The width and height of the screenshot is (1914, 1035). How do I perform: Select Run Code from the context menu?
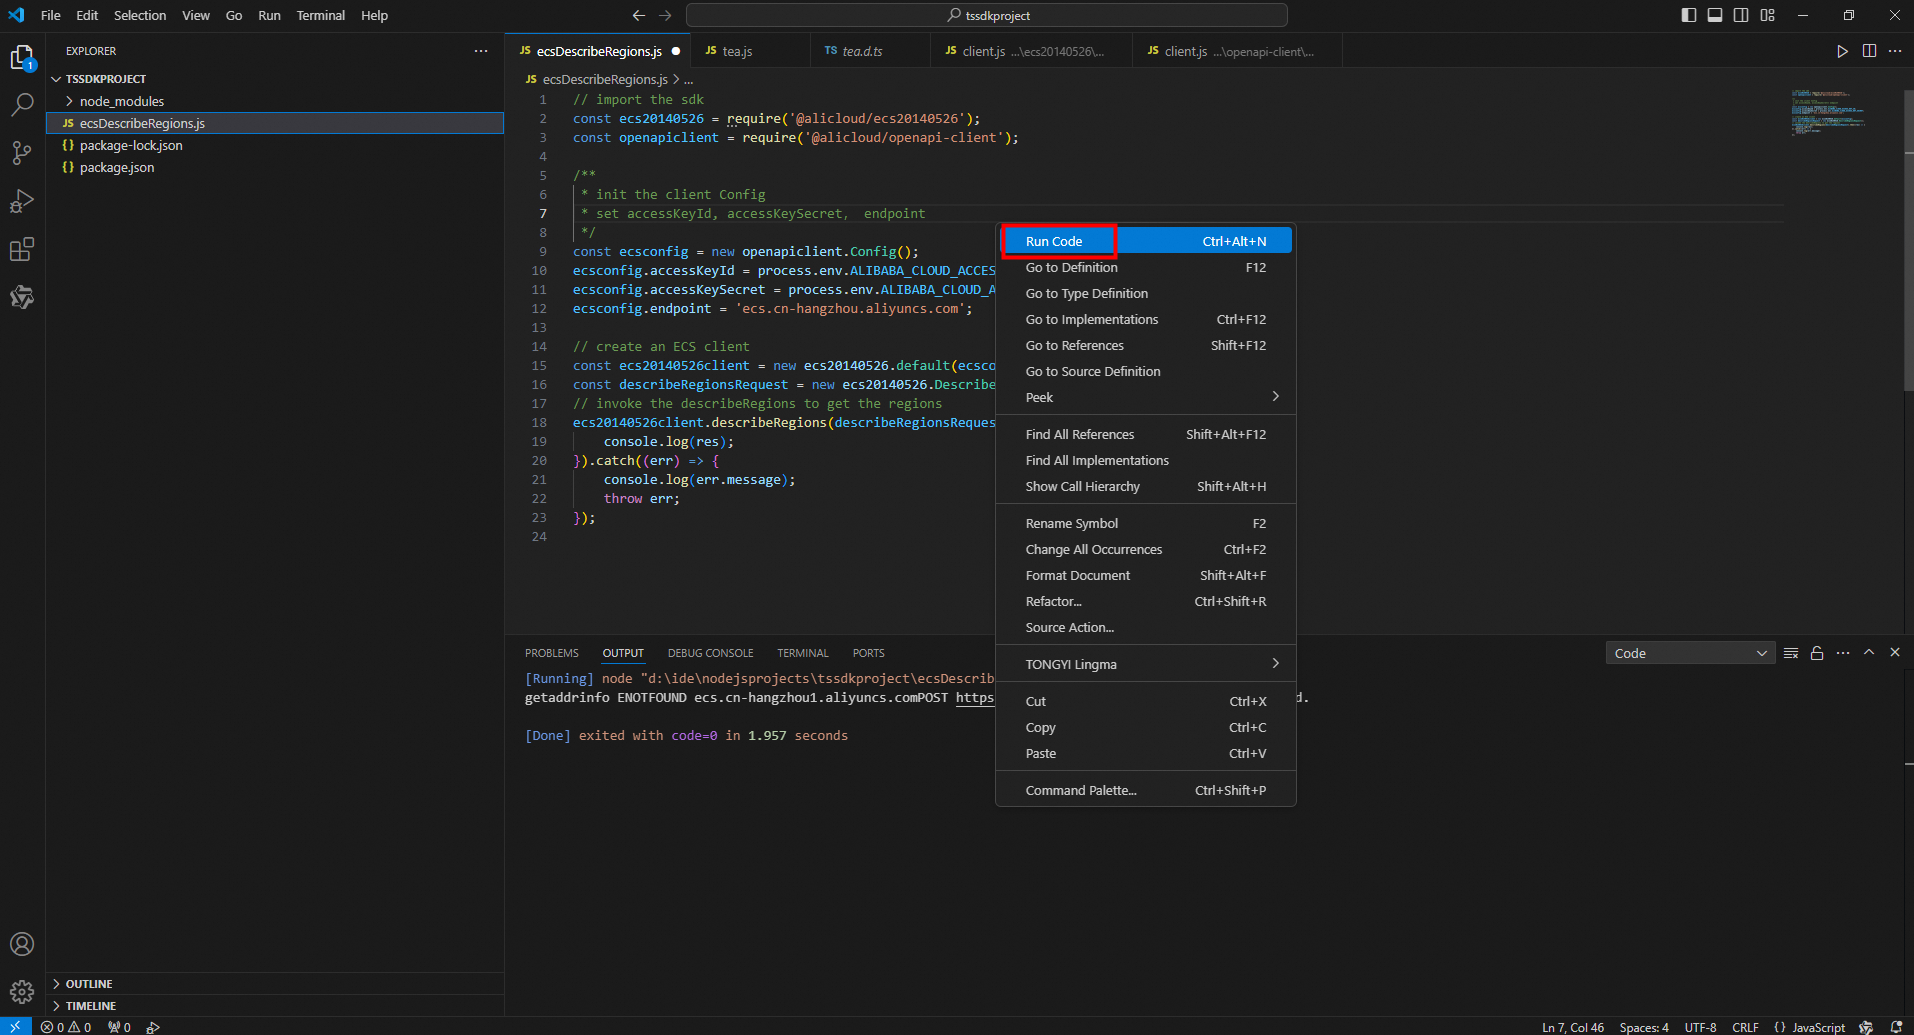pos(1146,241)
